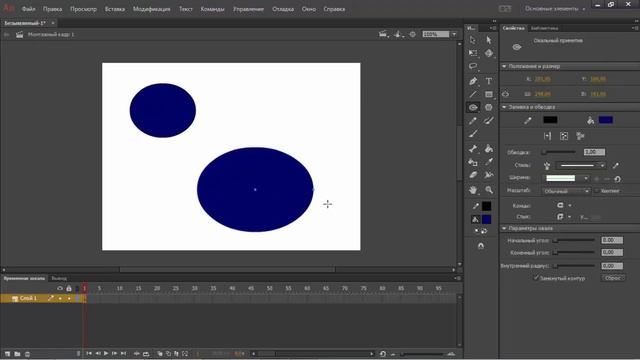The height and width of the screenshot is (360, 640).
Task: Open the workspace switcher dropdown
Action: coord(555,9)
